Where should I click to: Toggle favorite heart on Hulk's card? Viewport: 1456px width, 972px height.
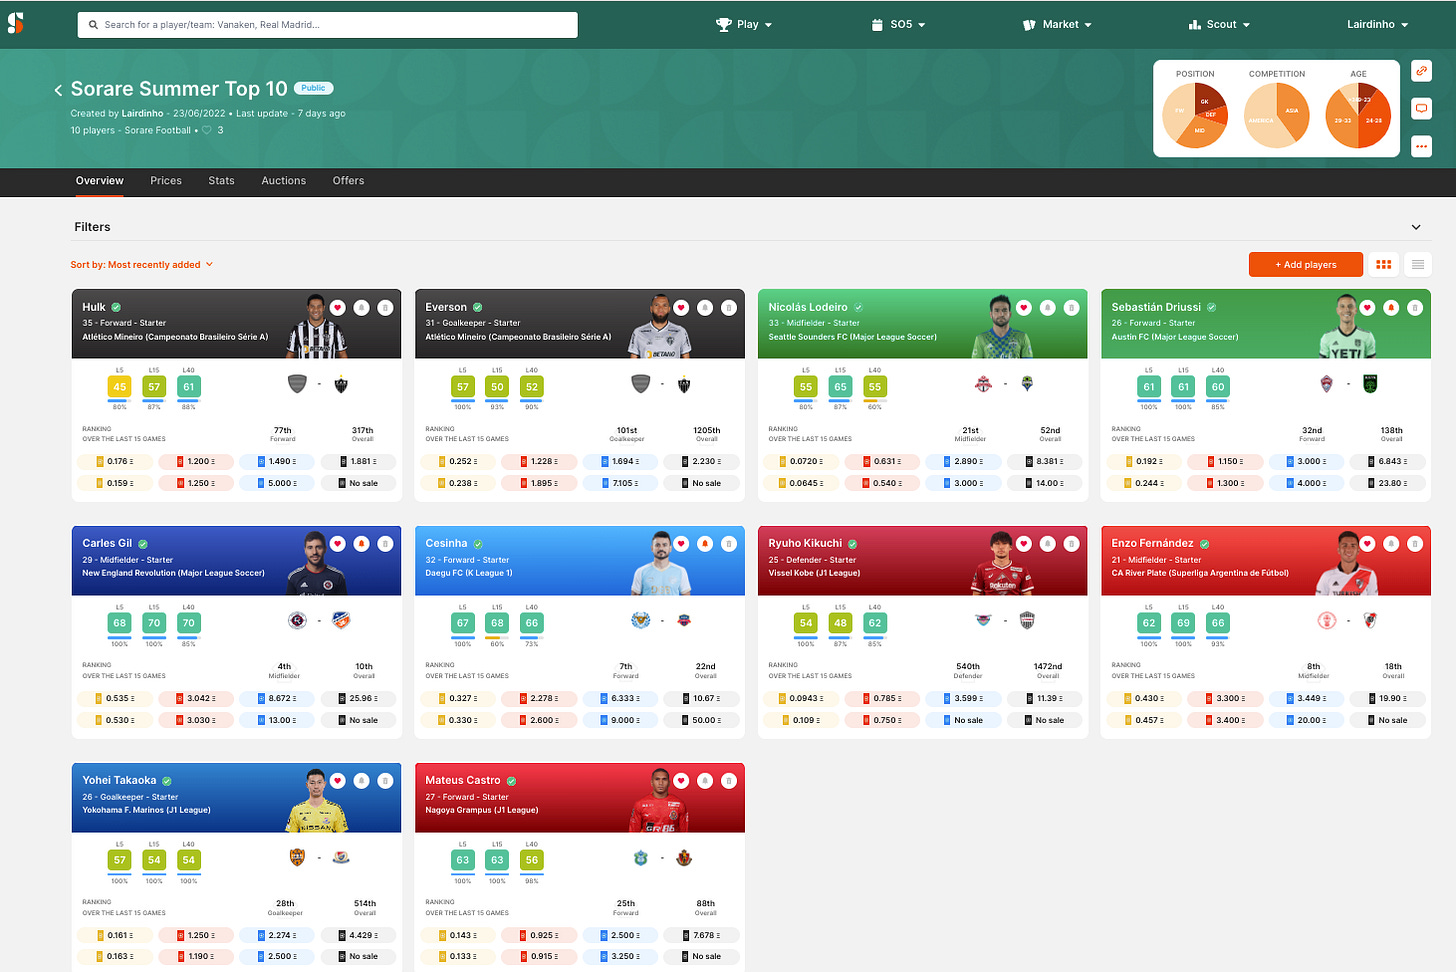coord(338,308)
